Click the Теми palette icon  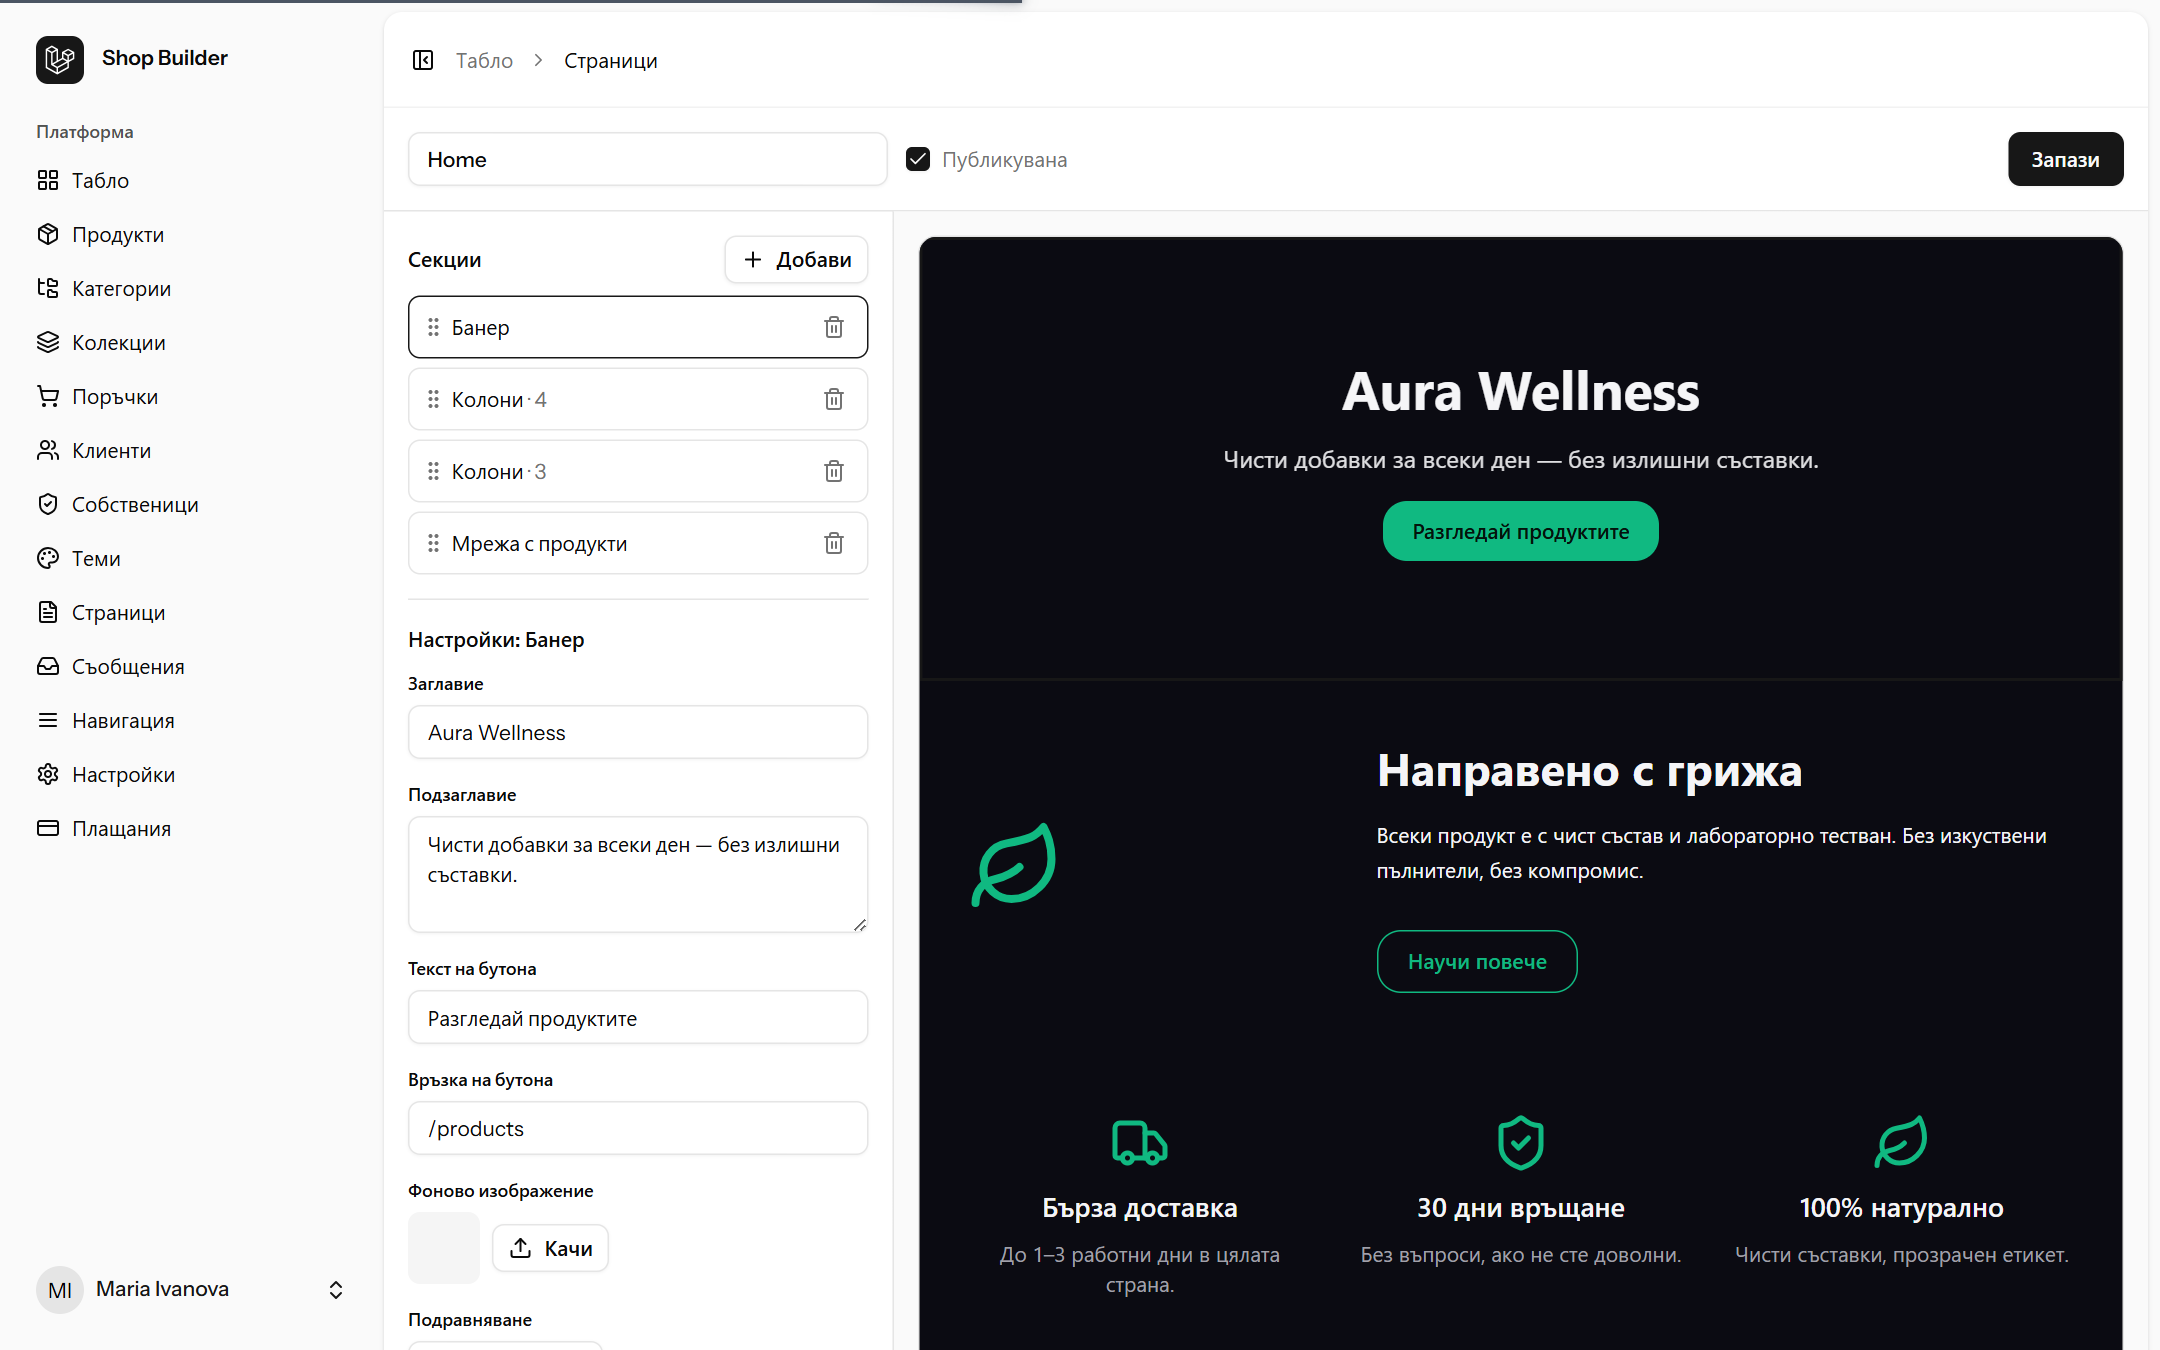[48, 558]
